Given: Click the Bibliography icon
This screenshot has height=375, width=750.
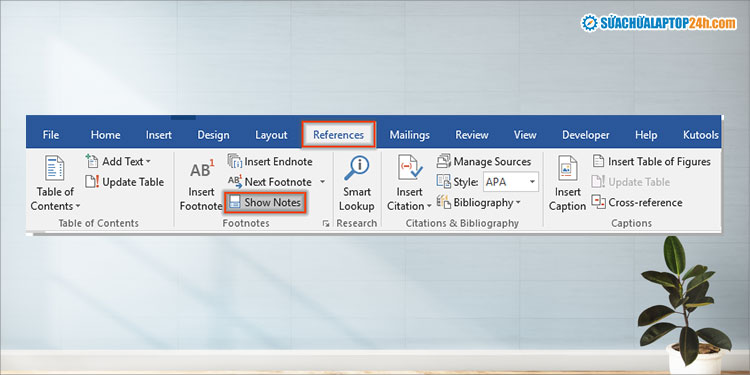Looking at the screenshot, I should coord(443,202).
